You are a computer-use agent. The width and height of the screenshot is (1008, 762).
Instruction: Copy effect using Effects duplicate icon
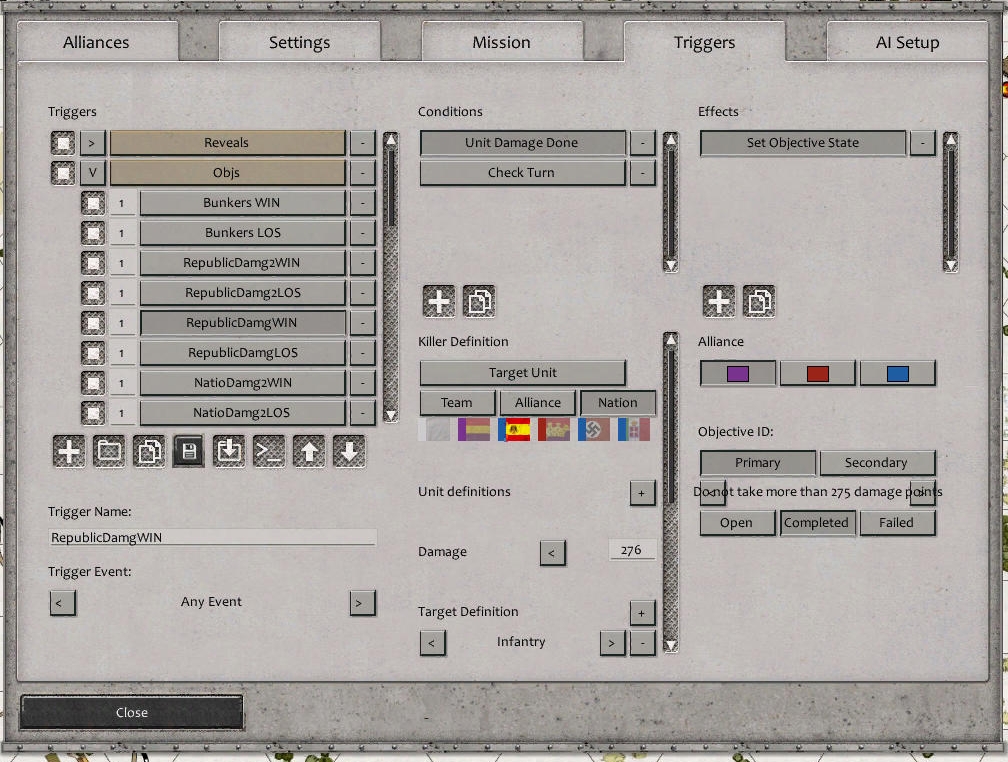759,301
